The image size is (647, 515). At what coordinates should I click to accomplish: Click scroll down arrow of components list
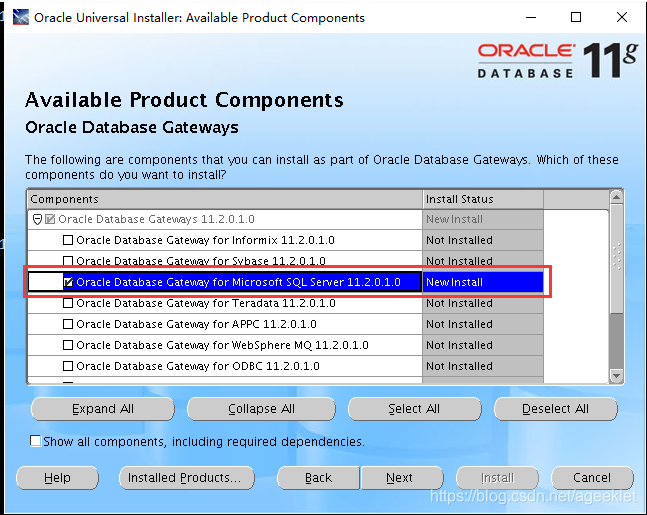point(616,376)
